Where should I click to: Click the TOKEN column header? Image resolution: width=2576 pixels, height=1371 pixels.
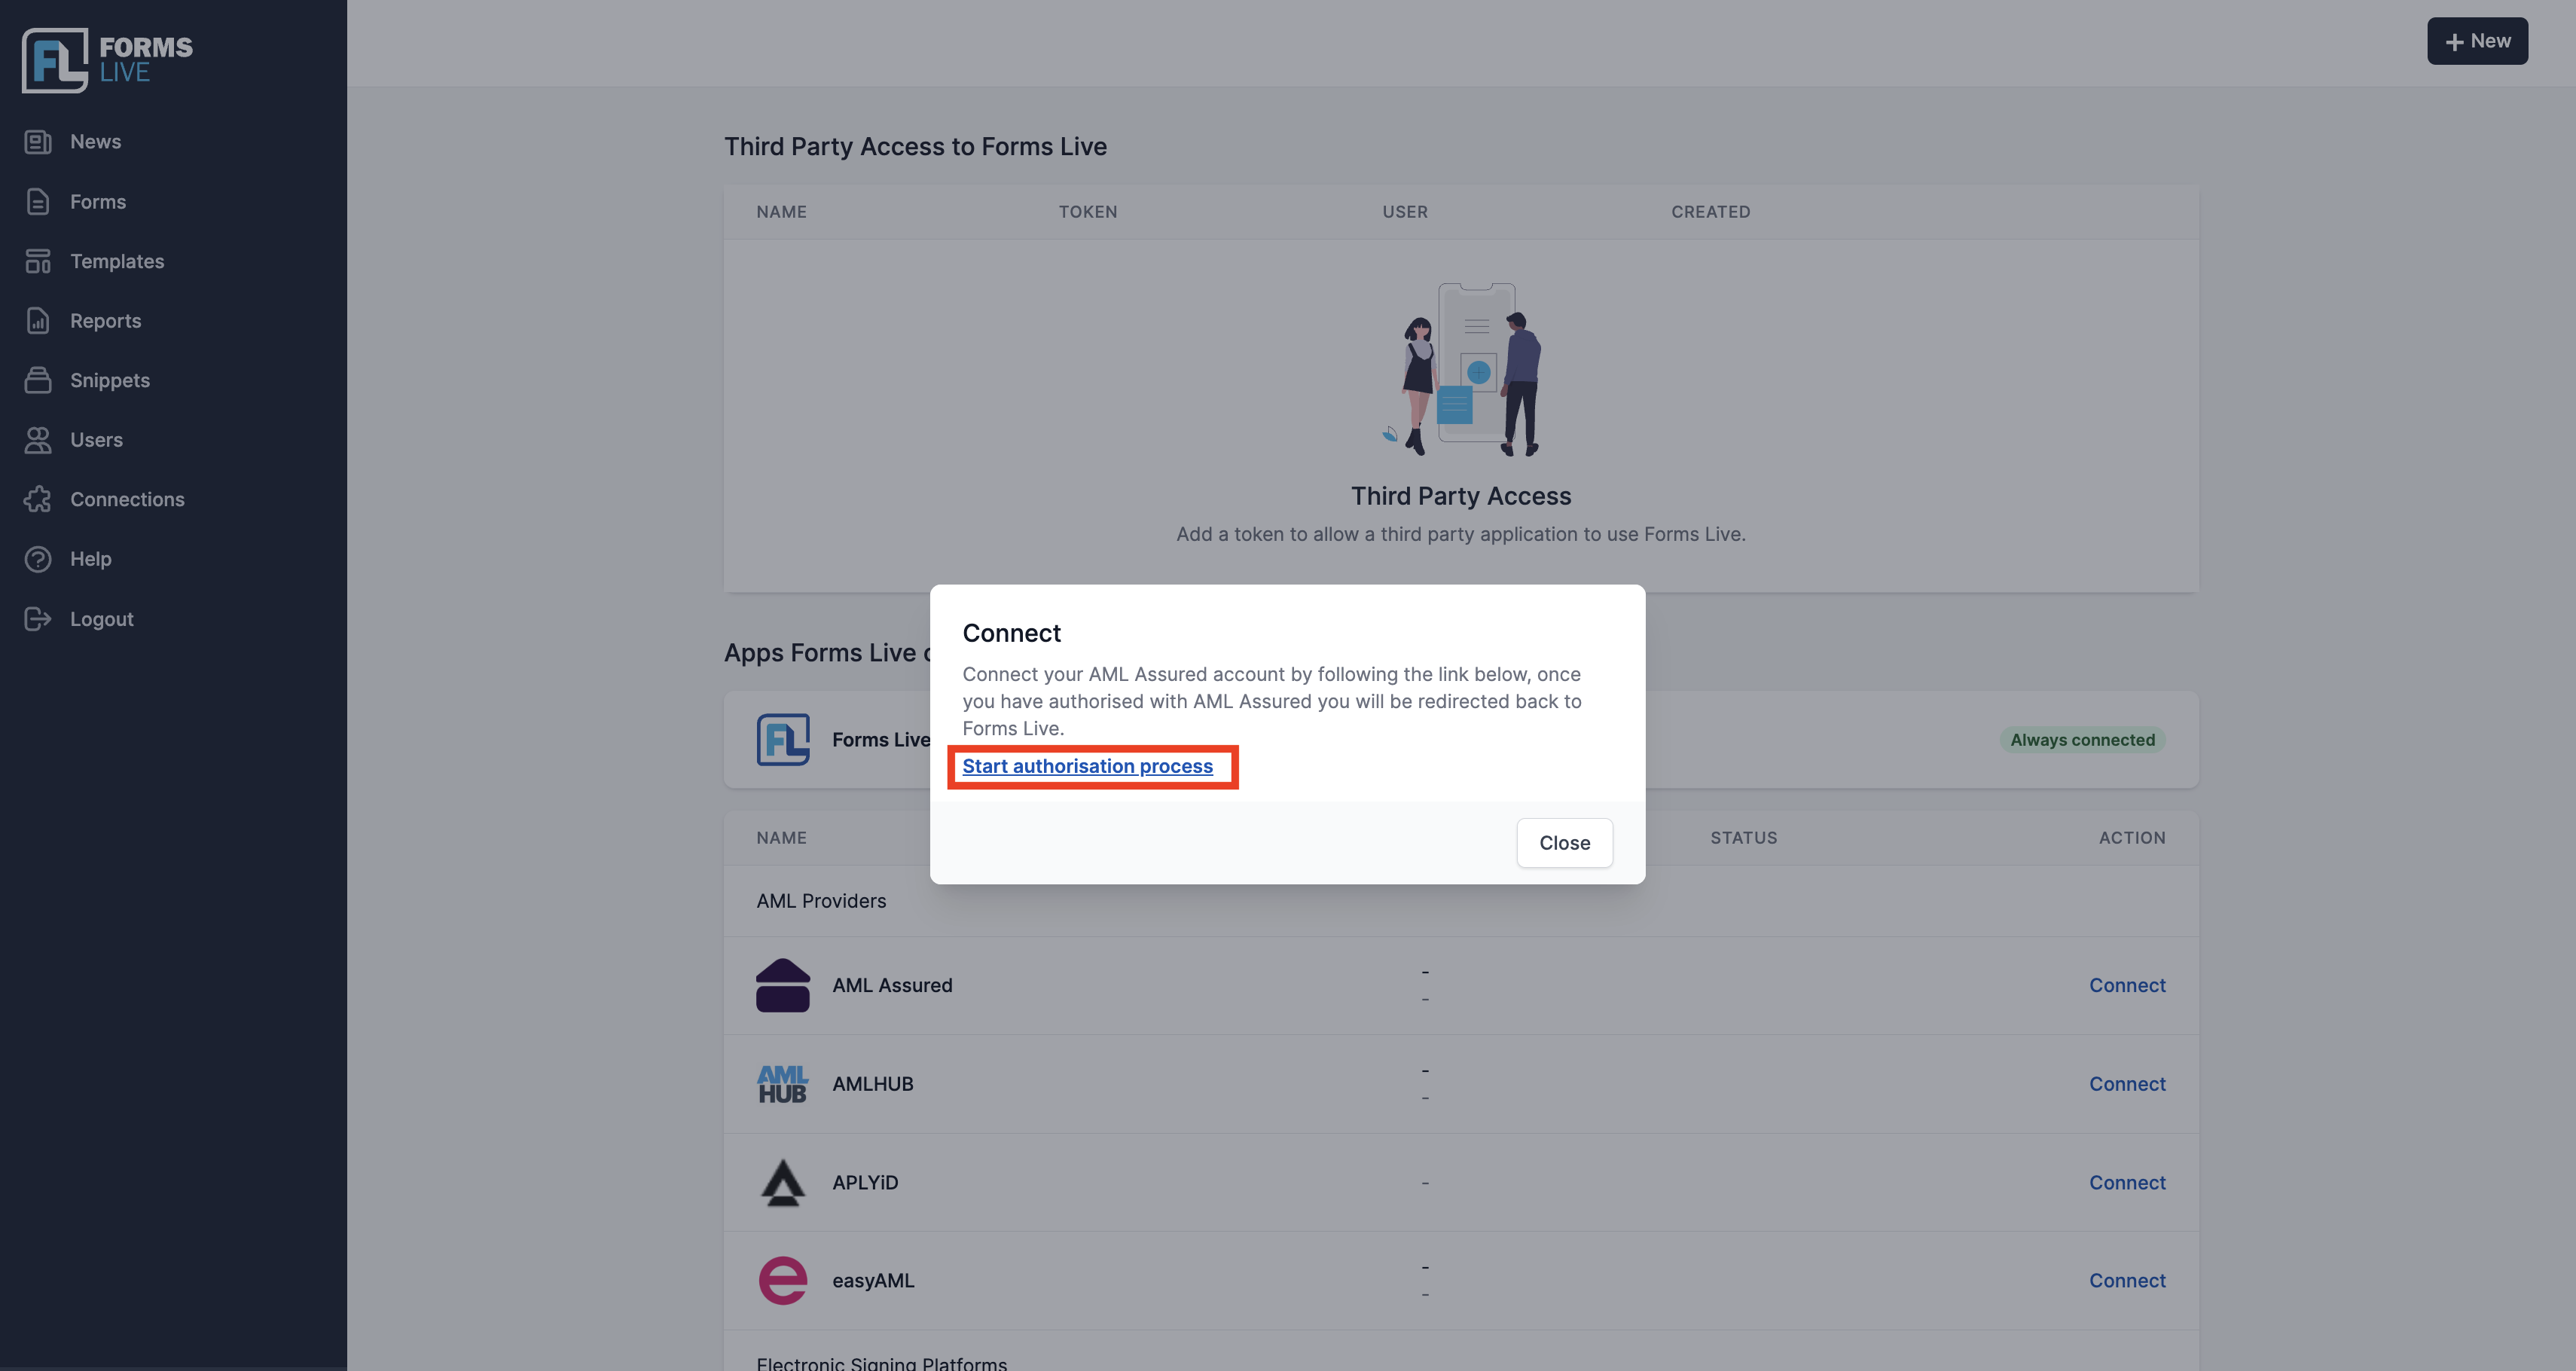coord(1088,212)
